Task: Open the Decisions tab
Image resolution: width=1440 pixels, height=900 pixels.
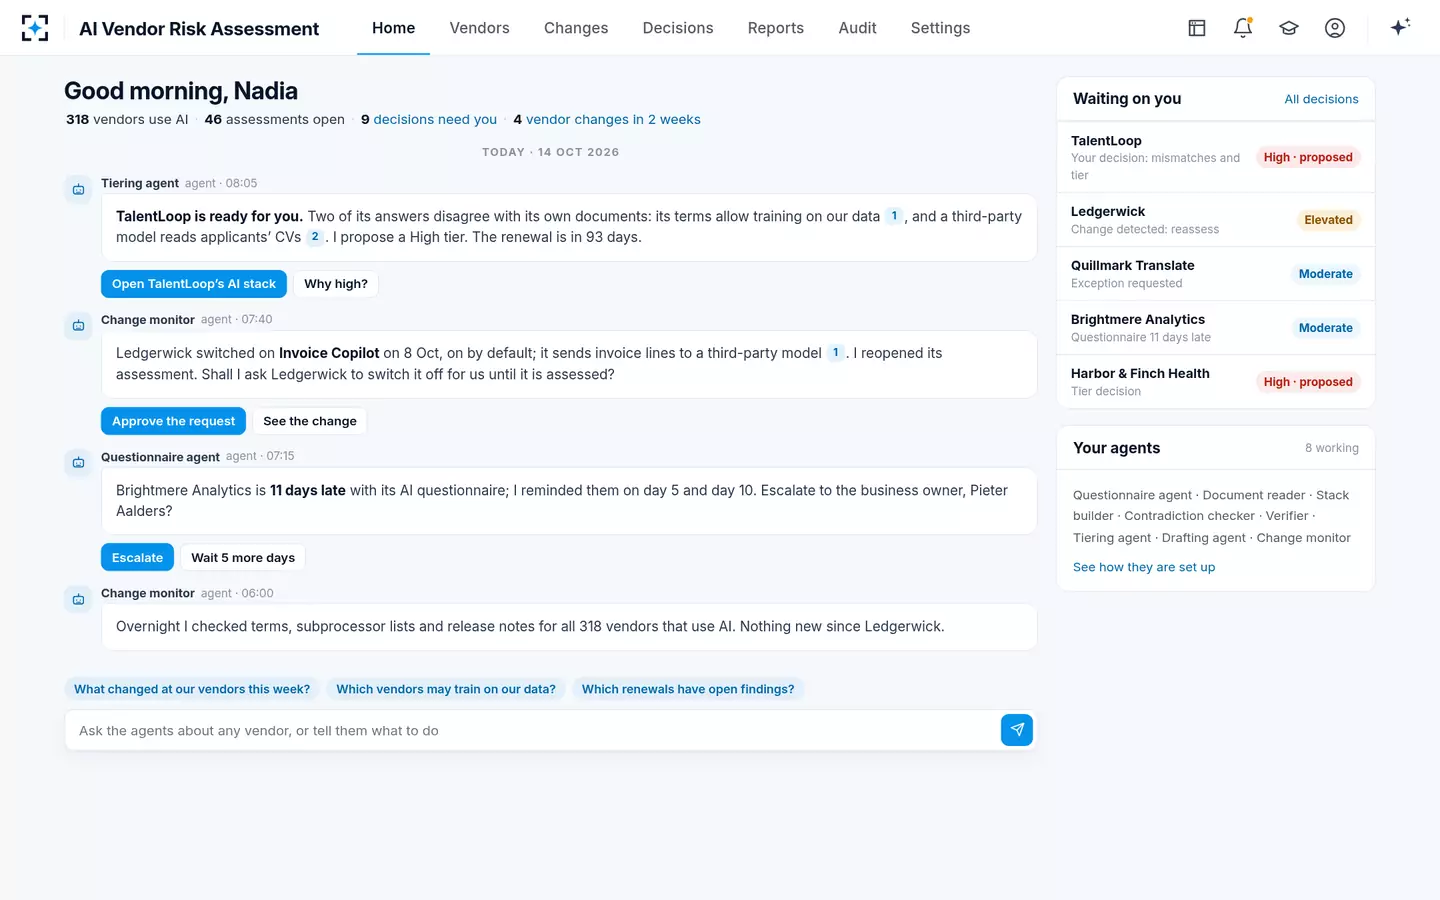Action: pyautogui.click(x=678, y=28)
